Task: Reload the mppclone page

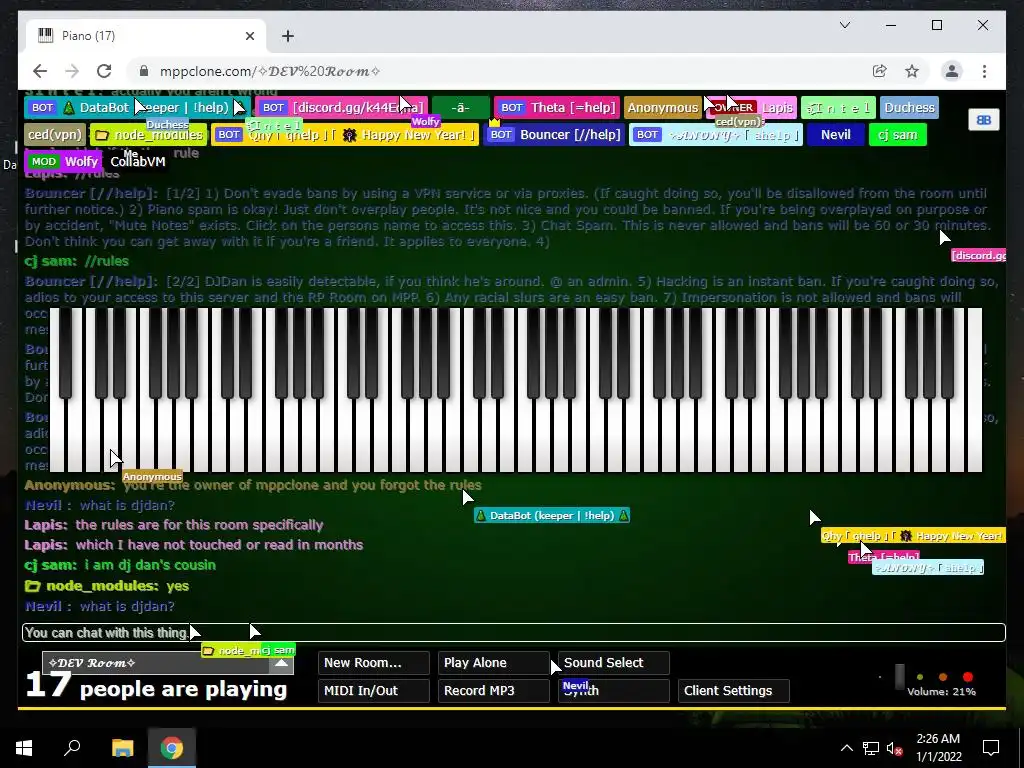Action: click(x=104, y=71)
